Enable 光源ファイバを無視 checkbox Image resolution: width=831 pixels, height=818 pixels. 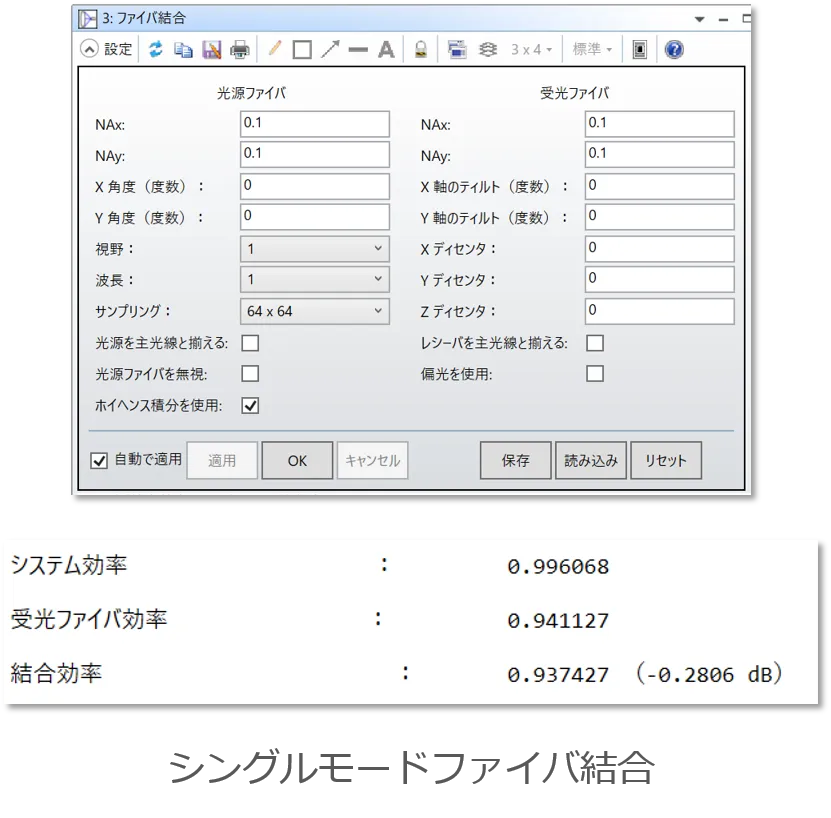point(250,374)
